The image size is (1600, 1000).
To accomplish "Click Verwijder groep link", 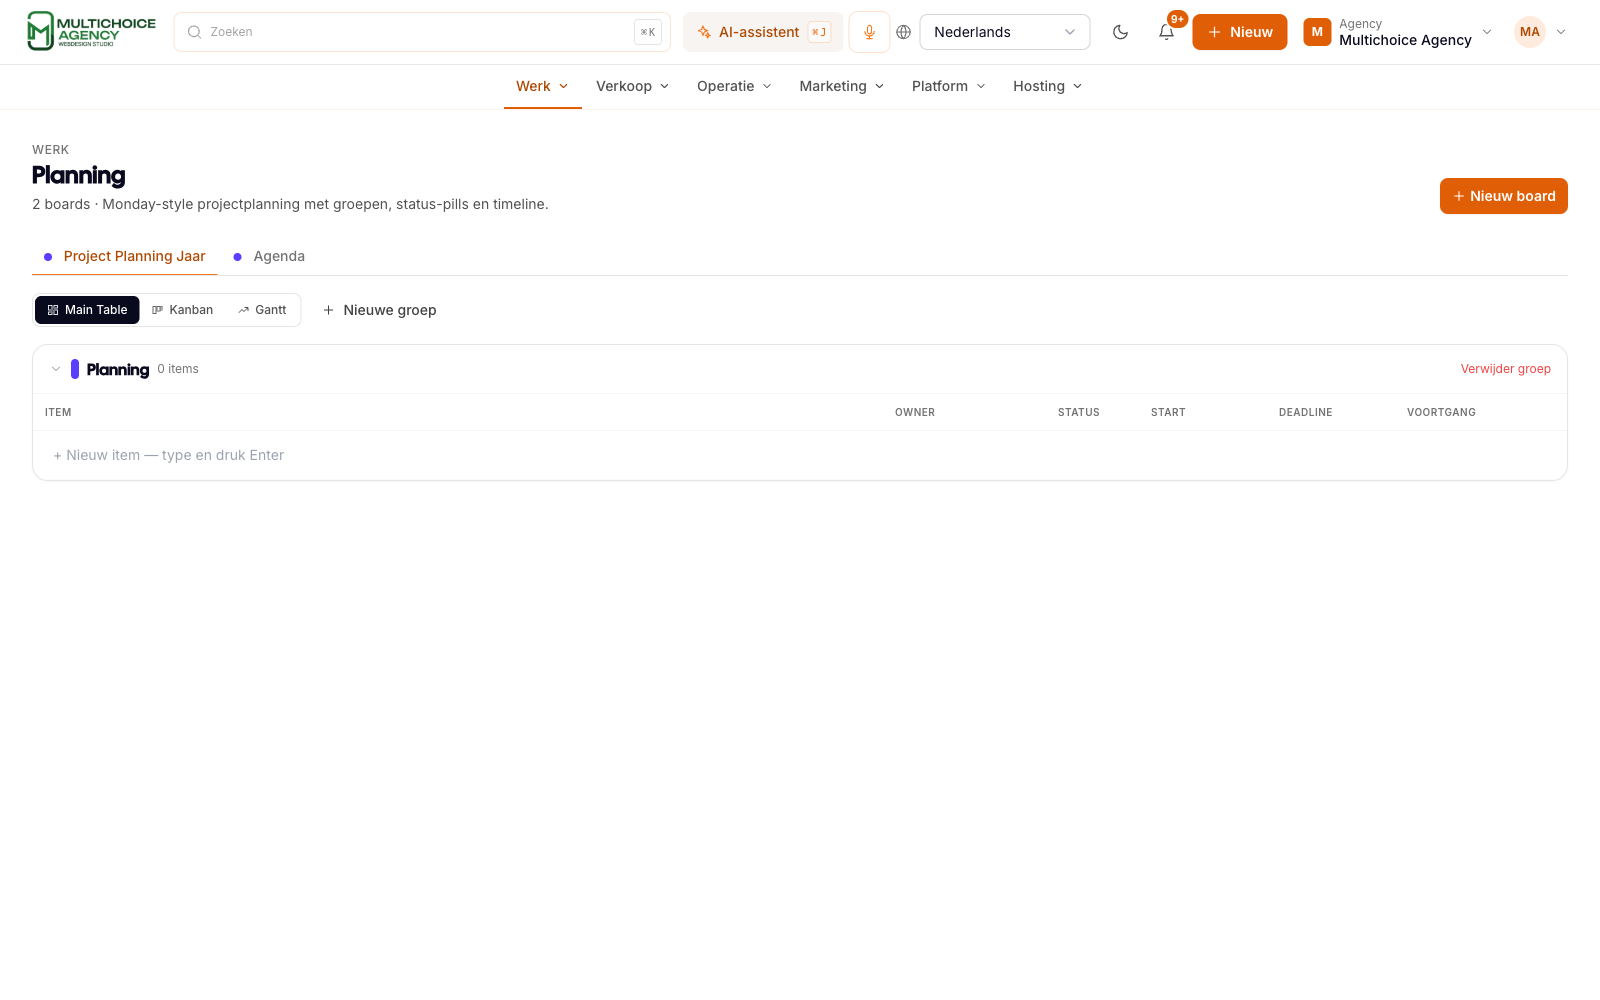I will (x=1505, y=369).
